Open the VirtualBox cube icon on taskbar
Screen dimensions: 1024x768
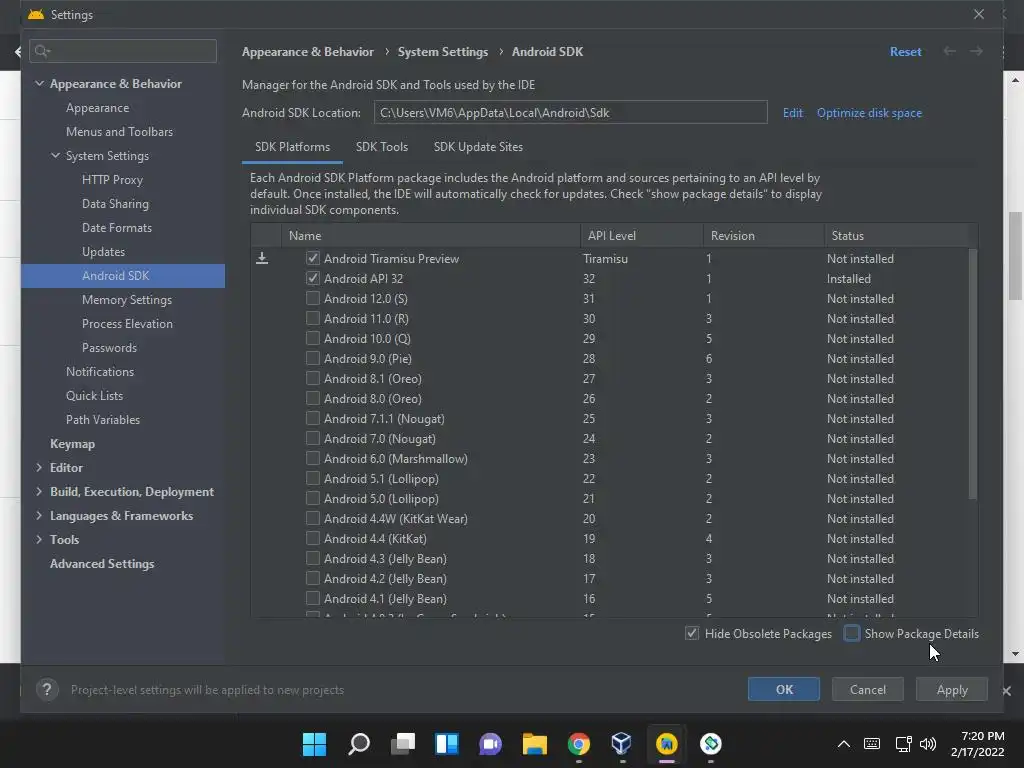point(622,744)
